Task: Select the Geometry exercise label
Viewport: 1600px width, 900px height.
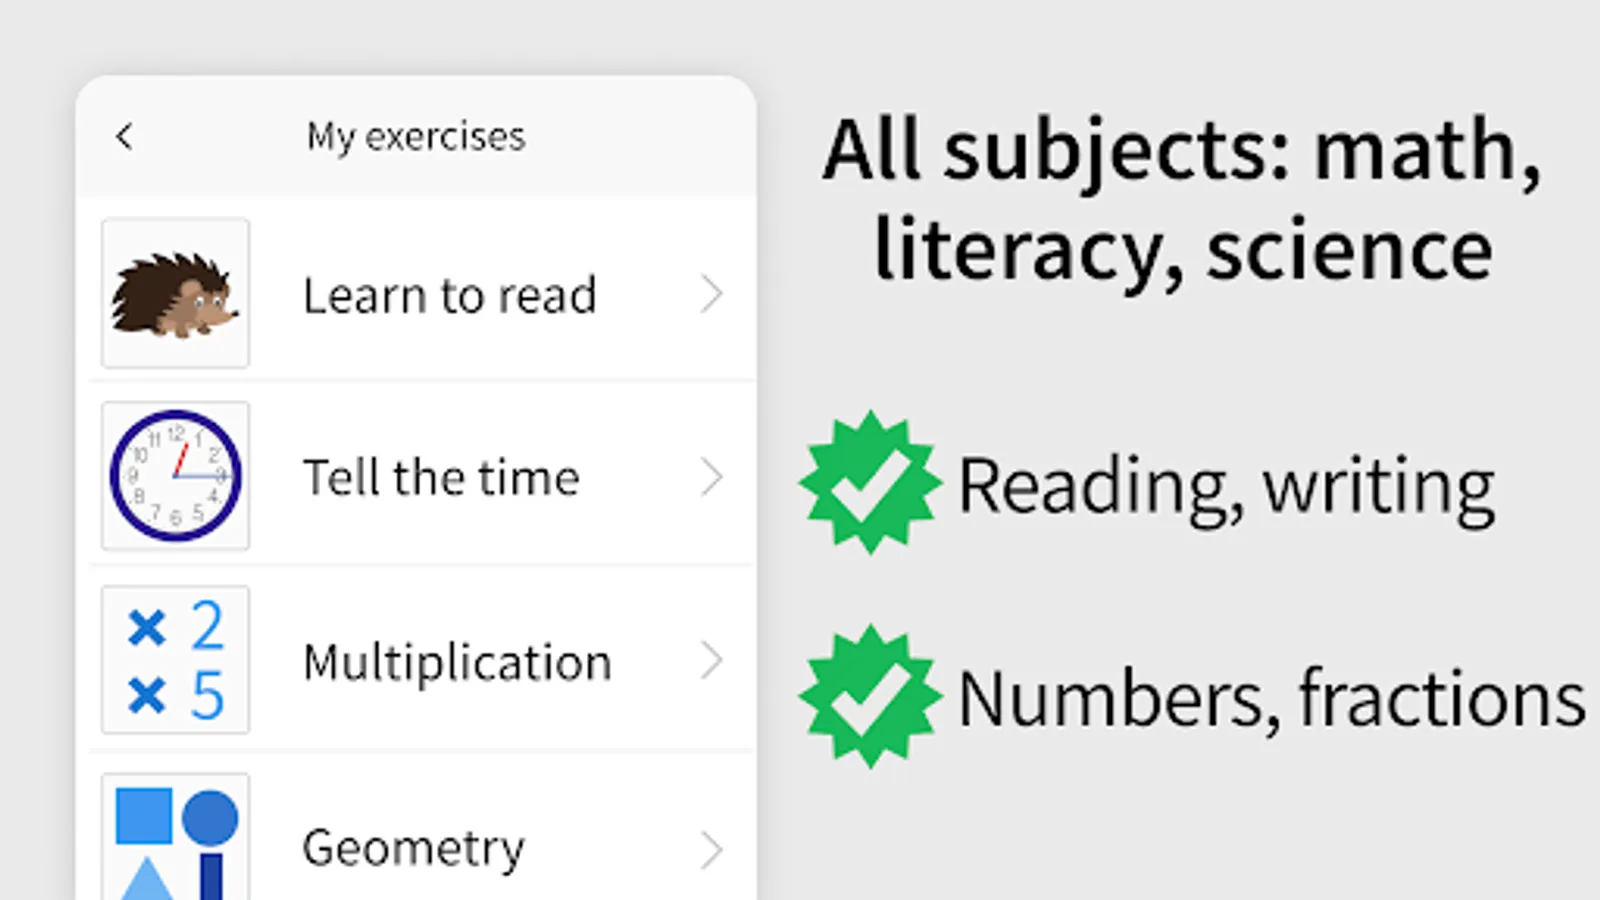Action: (413, 849)
